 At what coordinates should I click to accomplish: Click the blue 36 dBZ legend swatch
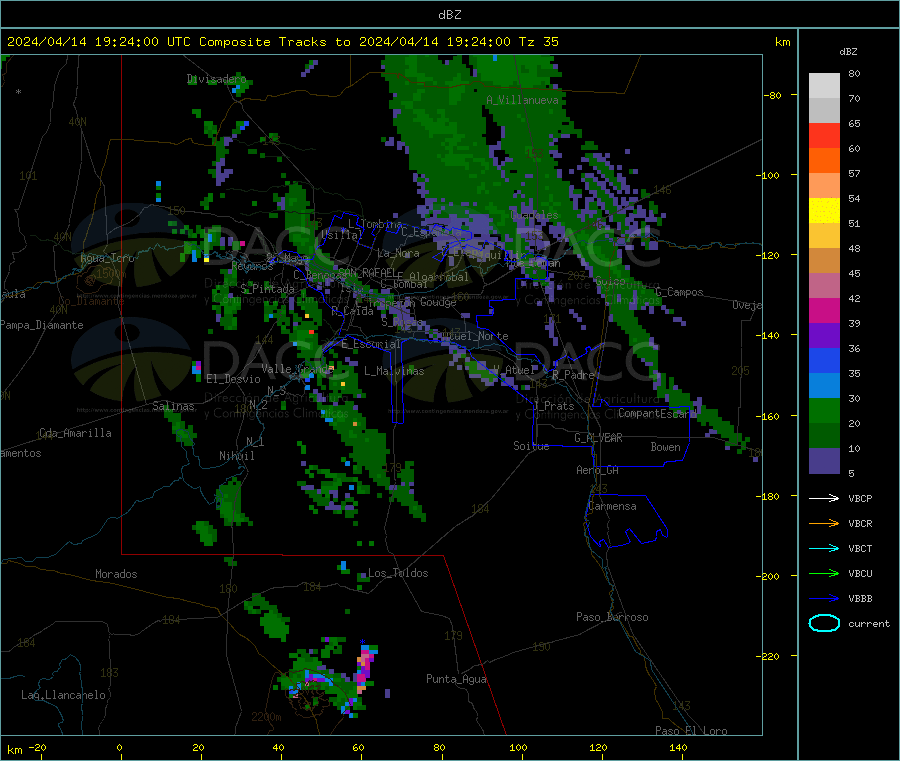click(x=824, y=360)
